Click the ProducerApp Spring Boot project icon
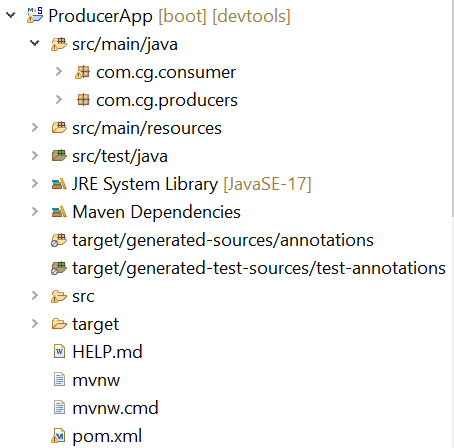454x448 pixels. [35, 15]
